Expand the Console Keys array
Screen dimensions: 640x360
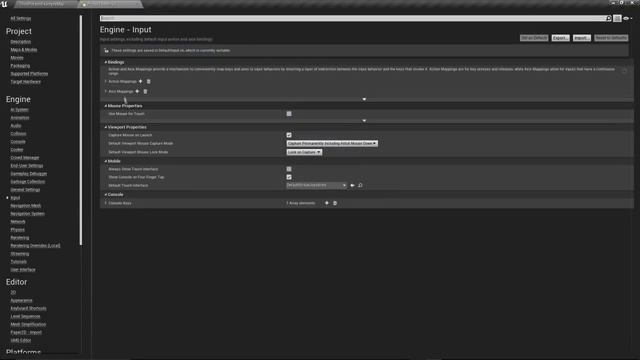(106, 203)
